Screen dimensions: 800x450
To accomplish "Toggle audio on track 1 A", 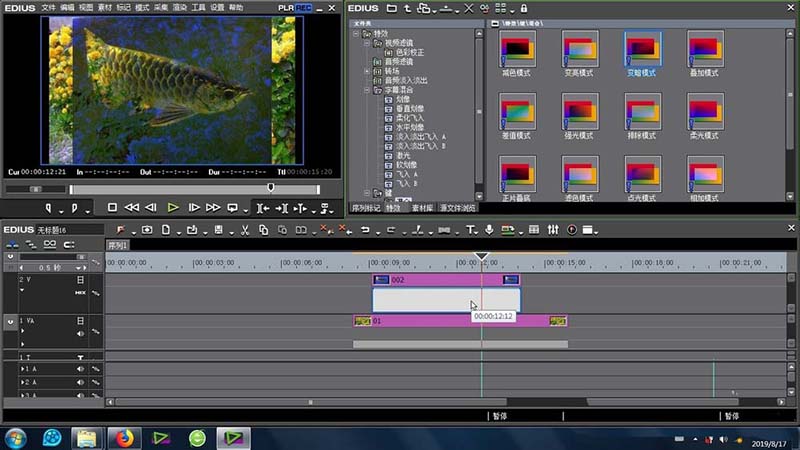I will click(x=81, y=369).
